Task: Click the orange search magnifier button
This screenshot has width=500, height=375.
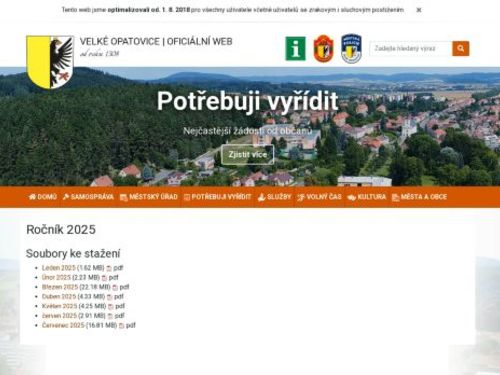Action: [x=461, y=49]
